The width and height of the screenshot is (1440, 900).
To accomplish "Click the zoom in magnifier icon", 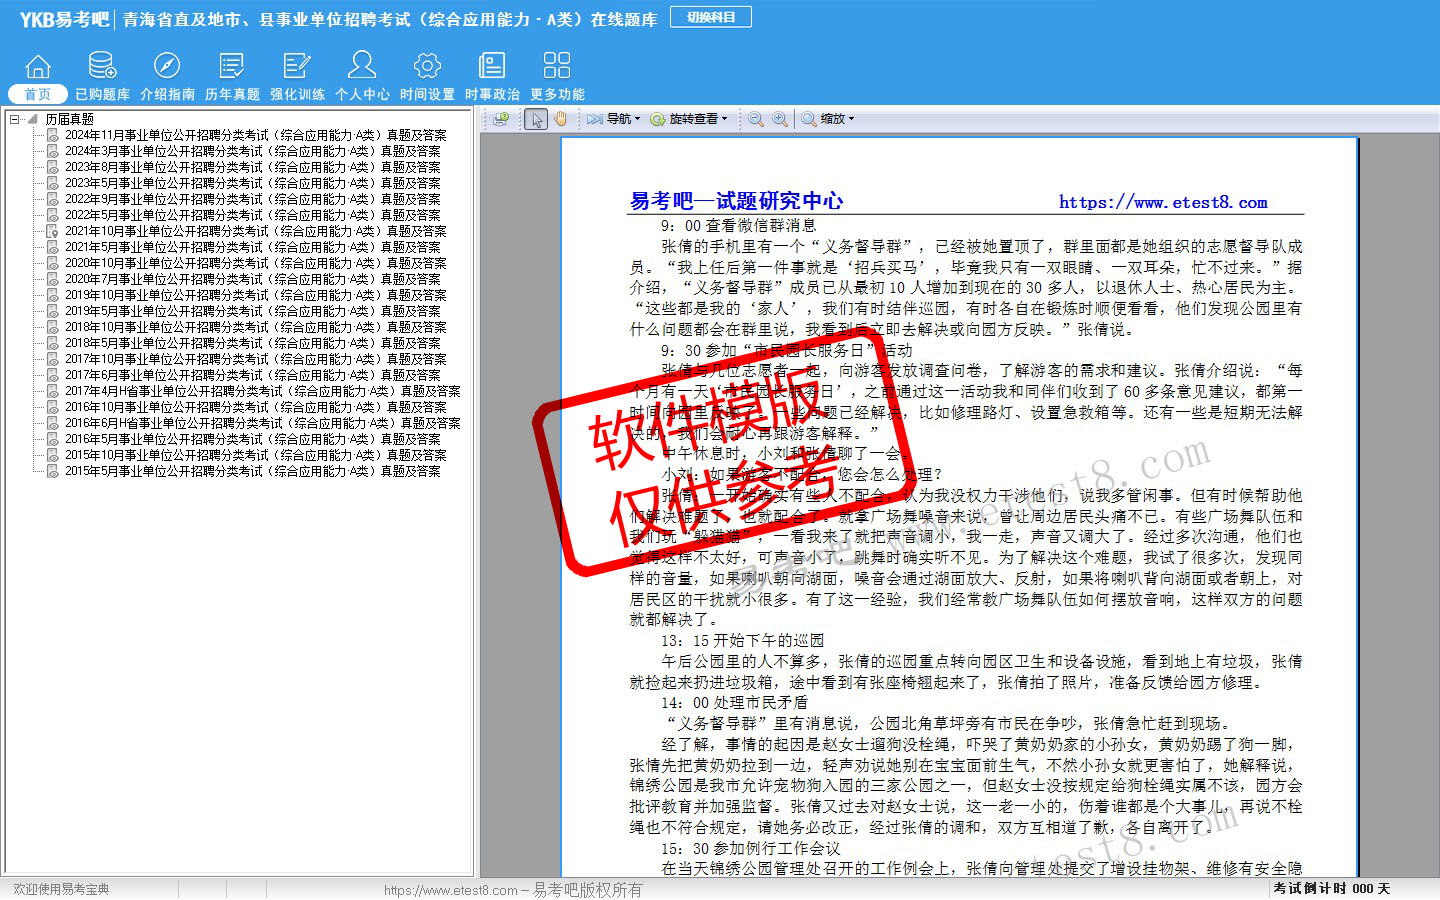I will [780, 119].
